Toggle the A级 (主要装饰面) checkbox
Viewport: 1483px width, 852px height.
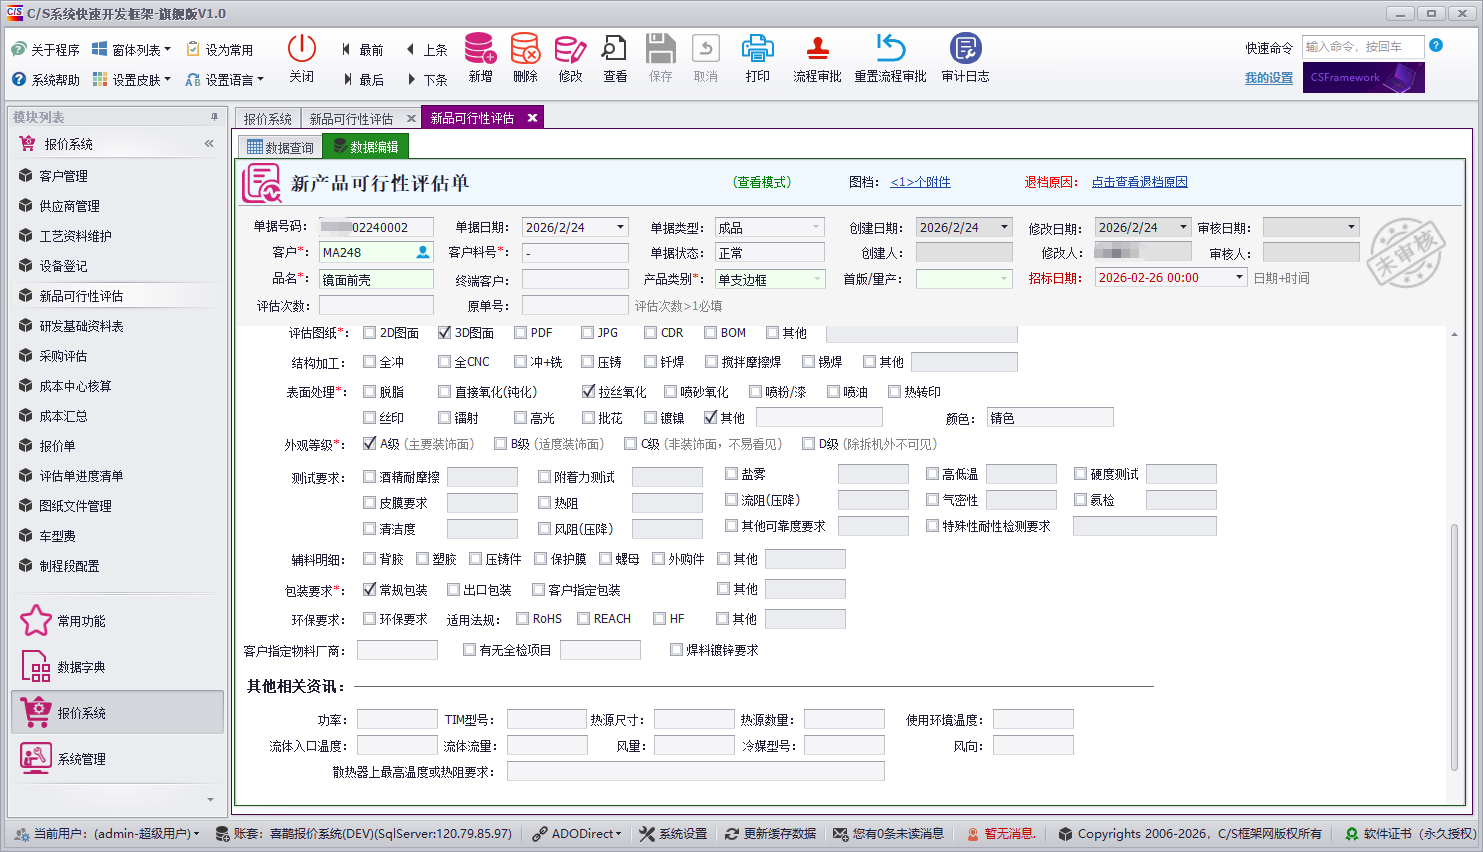tap(370, 444)
